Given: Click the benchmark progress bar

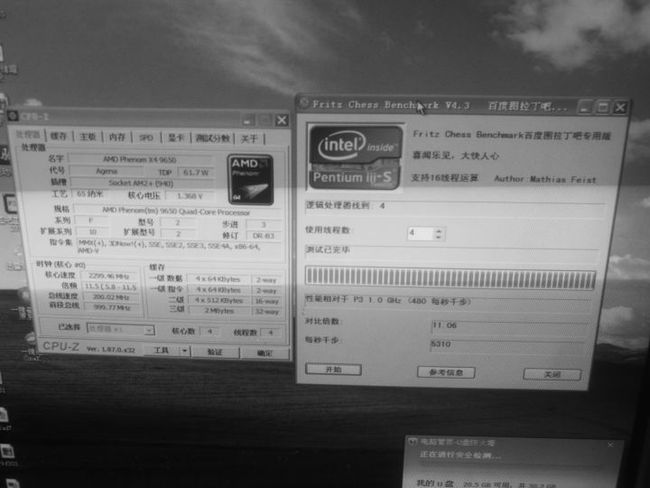Looking at the screenshot, I should (451, 278).
